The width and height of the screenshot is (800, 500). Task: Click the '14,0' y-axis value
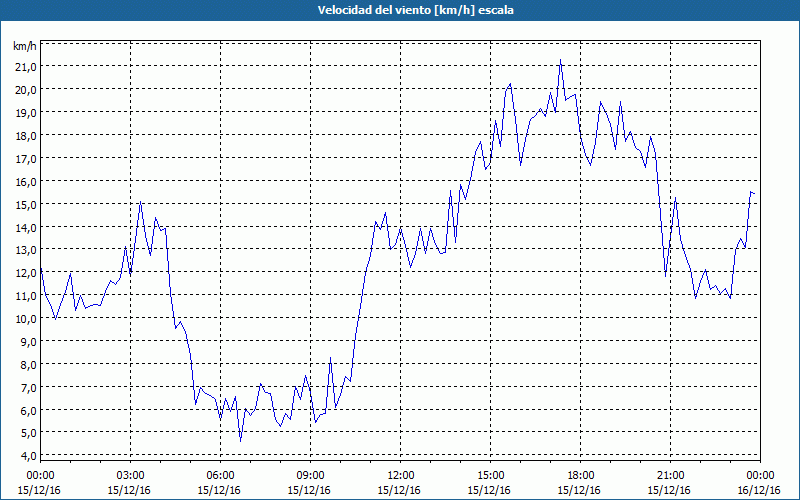(x=26, y=228)
